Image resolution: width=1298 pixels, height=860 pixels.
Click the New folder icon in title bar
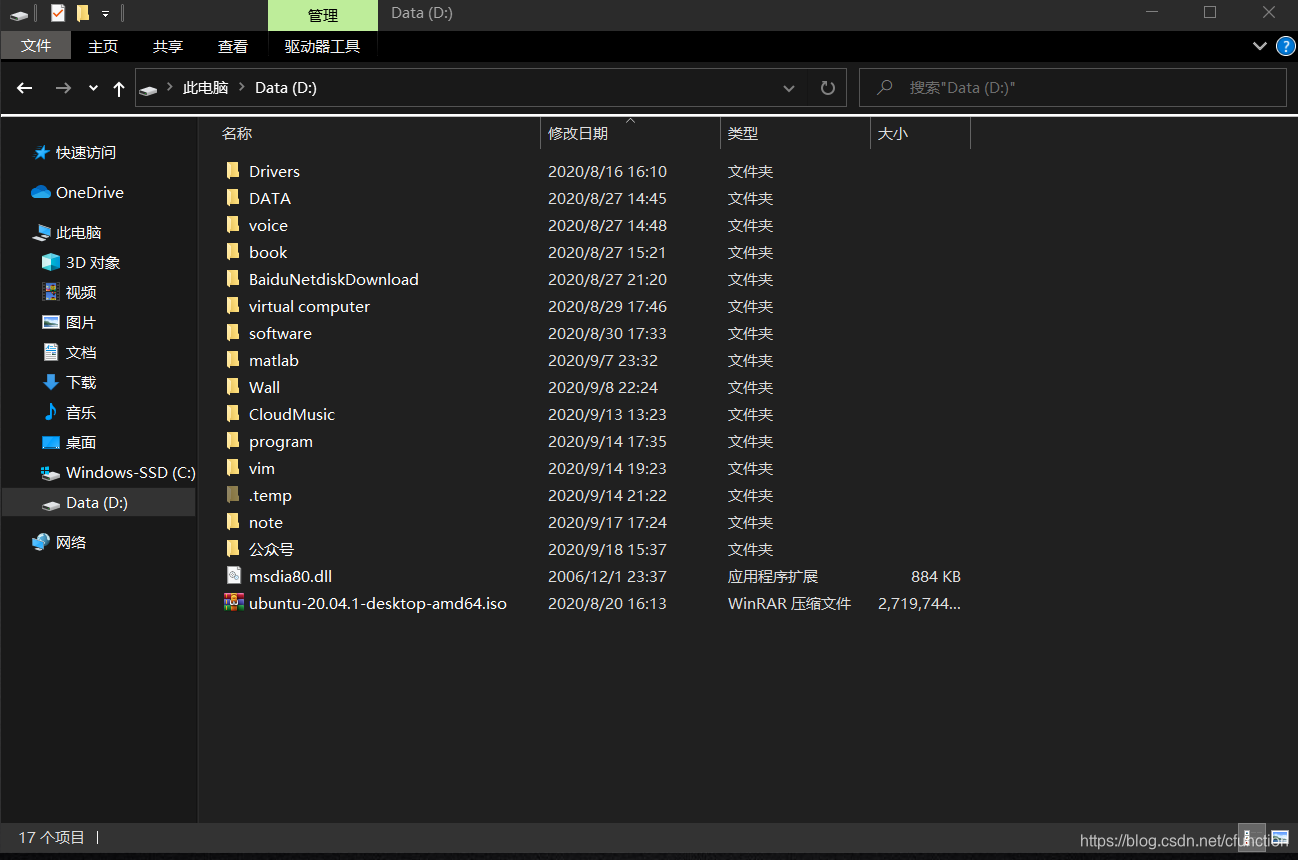click(83, 13)
